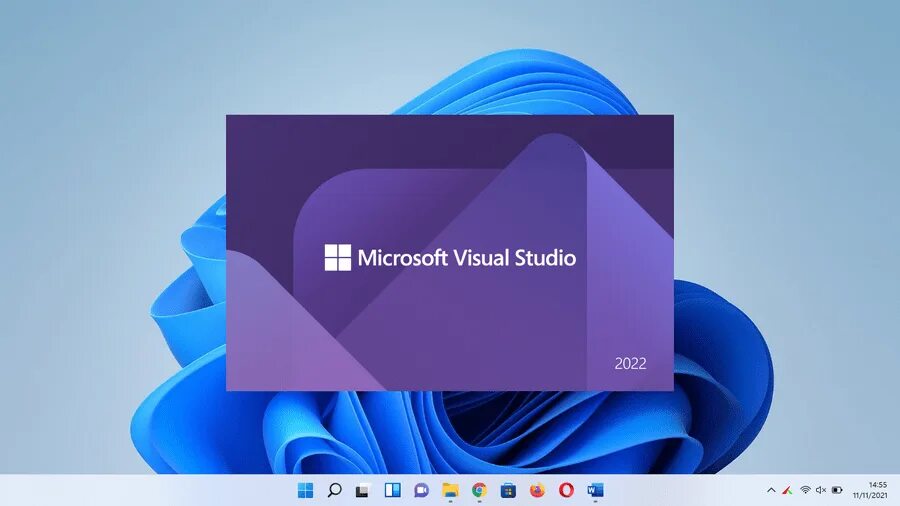The height and width of the screenshot is (506, 900).
Task: Click the battery status icon
Action: [837, 490]
